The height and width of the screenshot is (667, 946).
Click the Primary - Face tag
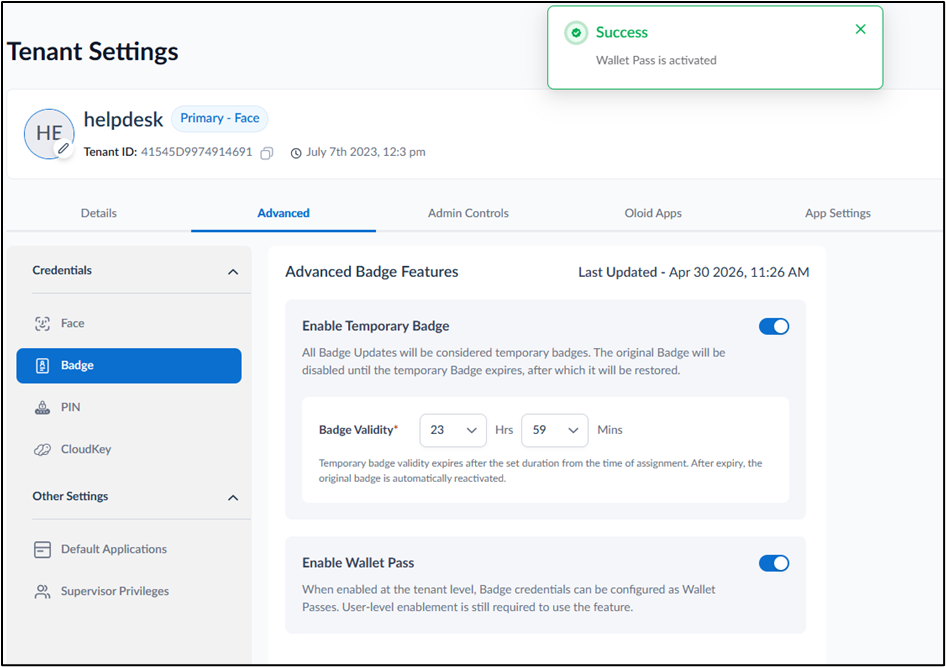coord(220,118)
